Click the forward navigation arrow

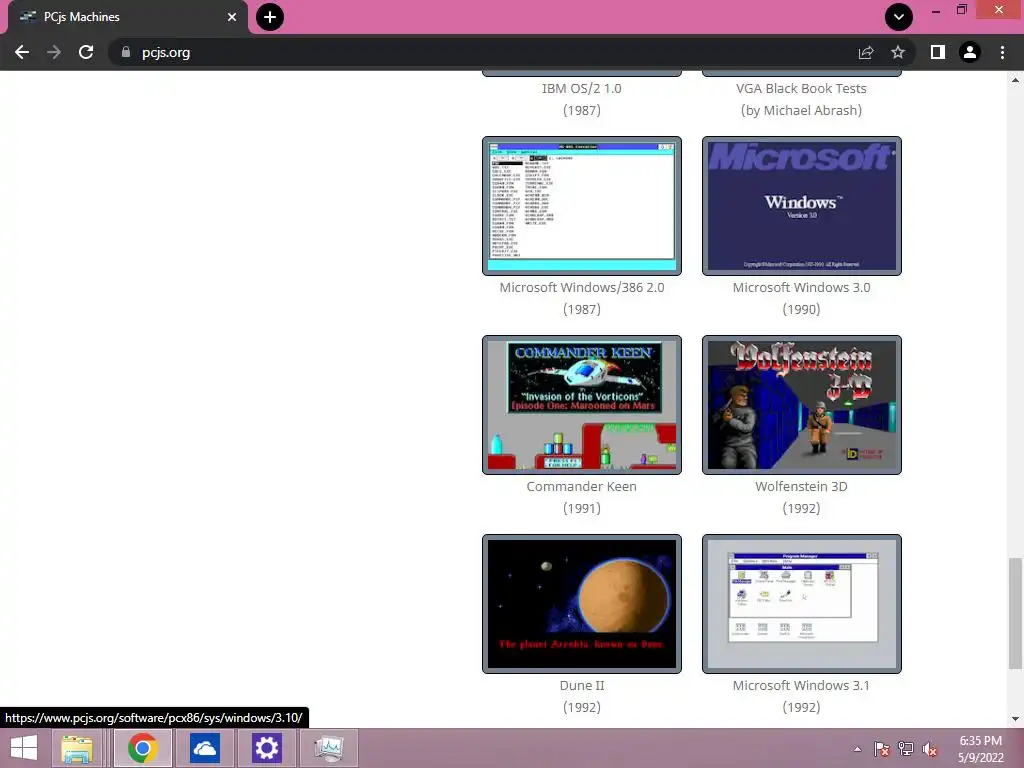(54, 52)
